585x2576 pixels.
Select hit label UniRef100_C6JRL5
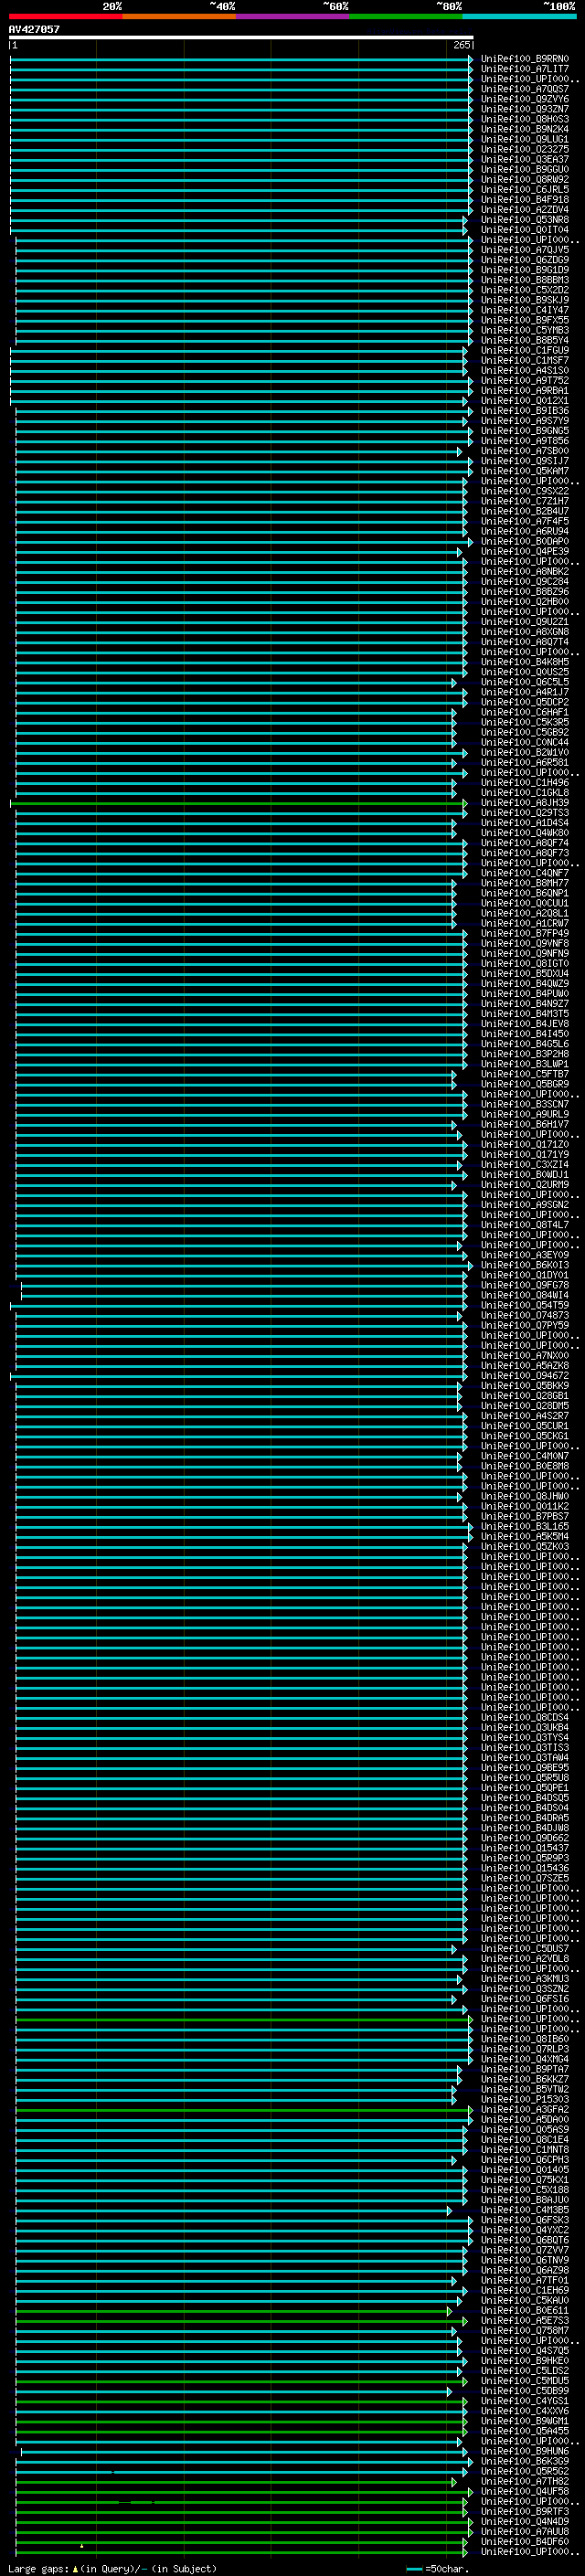click(525, 189)
